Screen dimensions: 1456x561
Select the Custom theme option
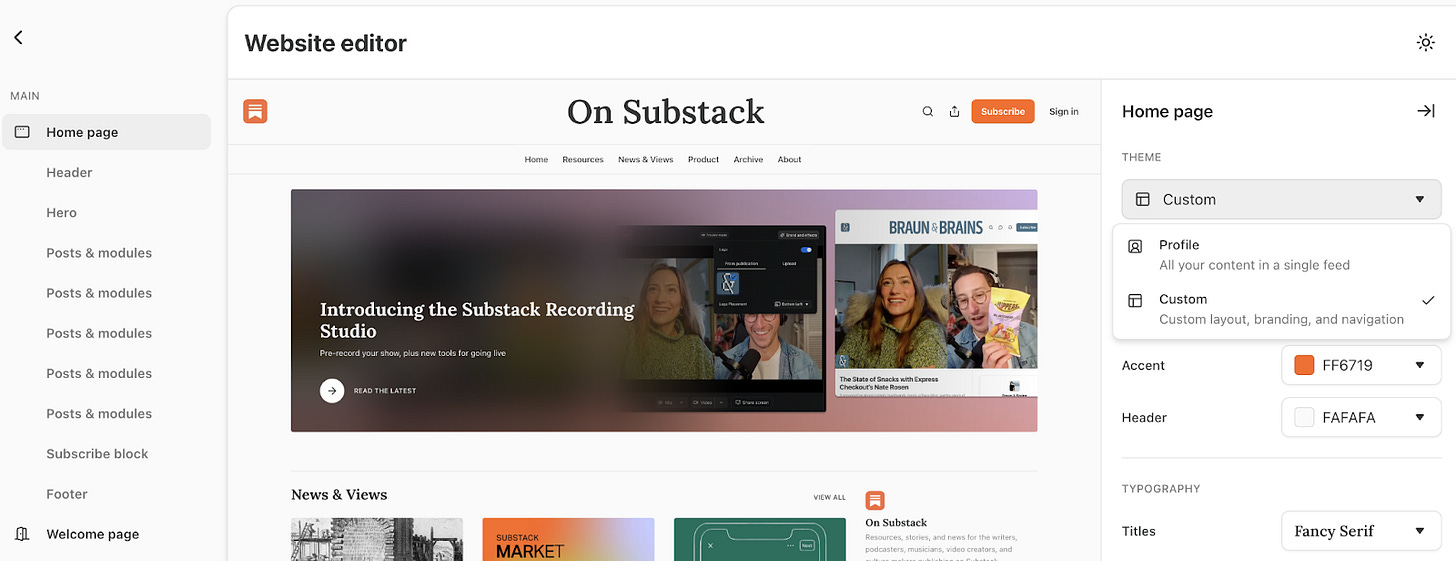(1281, 309)
